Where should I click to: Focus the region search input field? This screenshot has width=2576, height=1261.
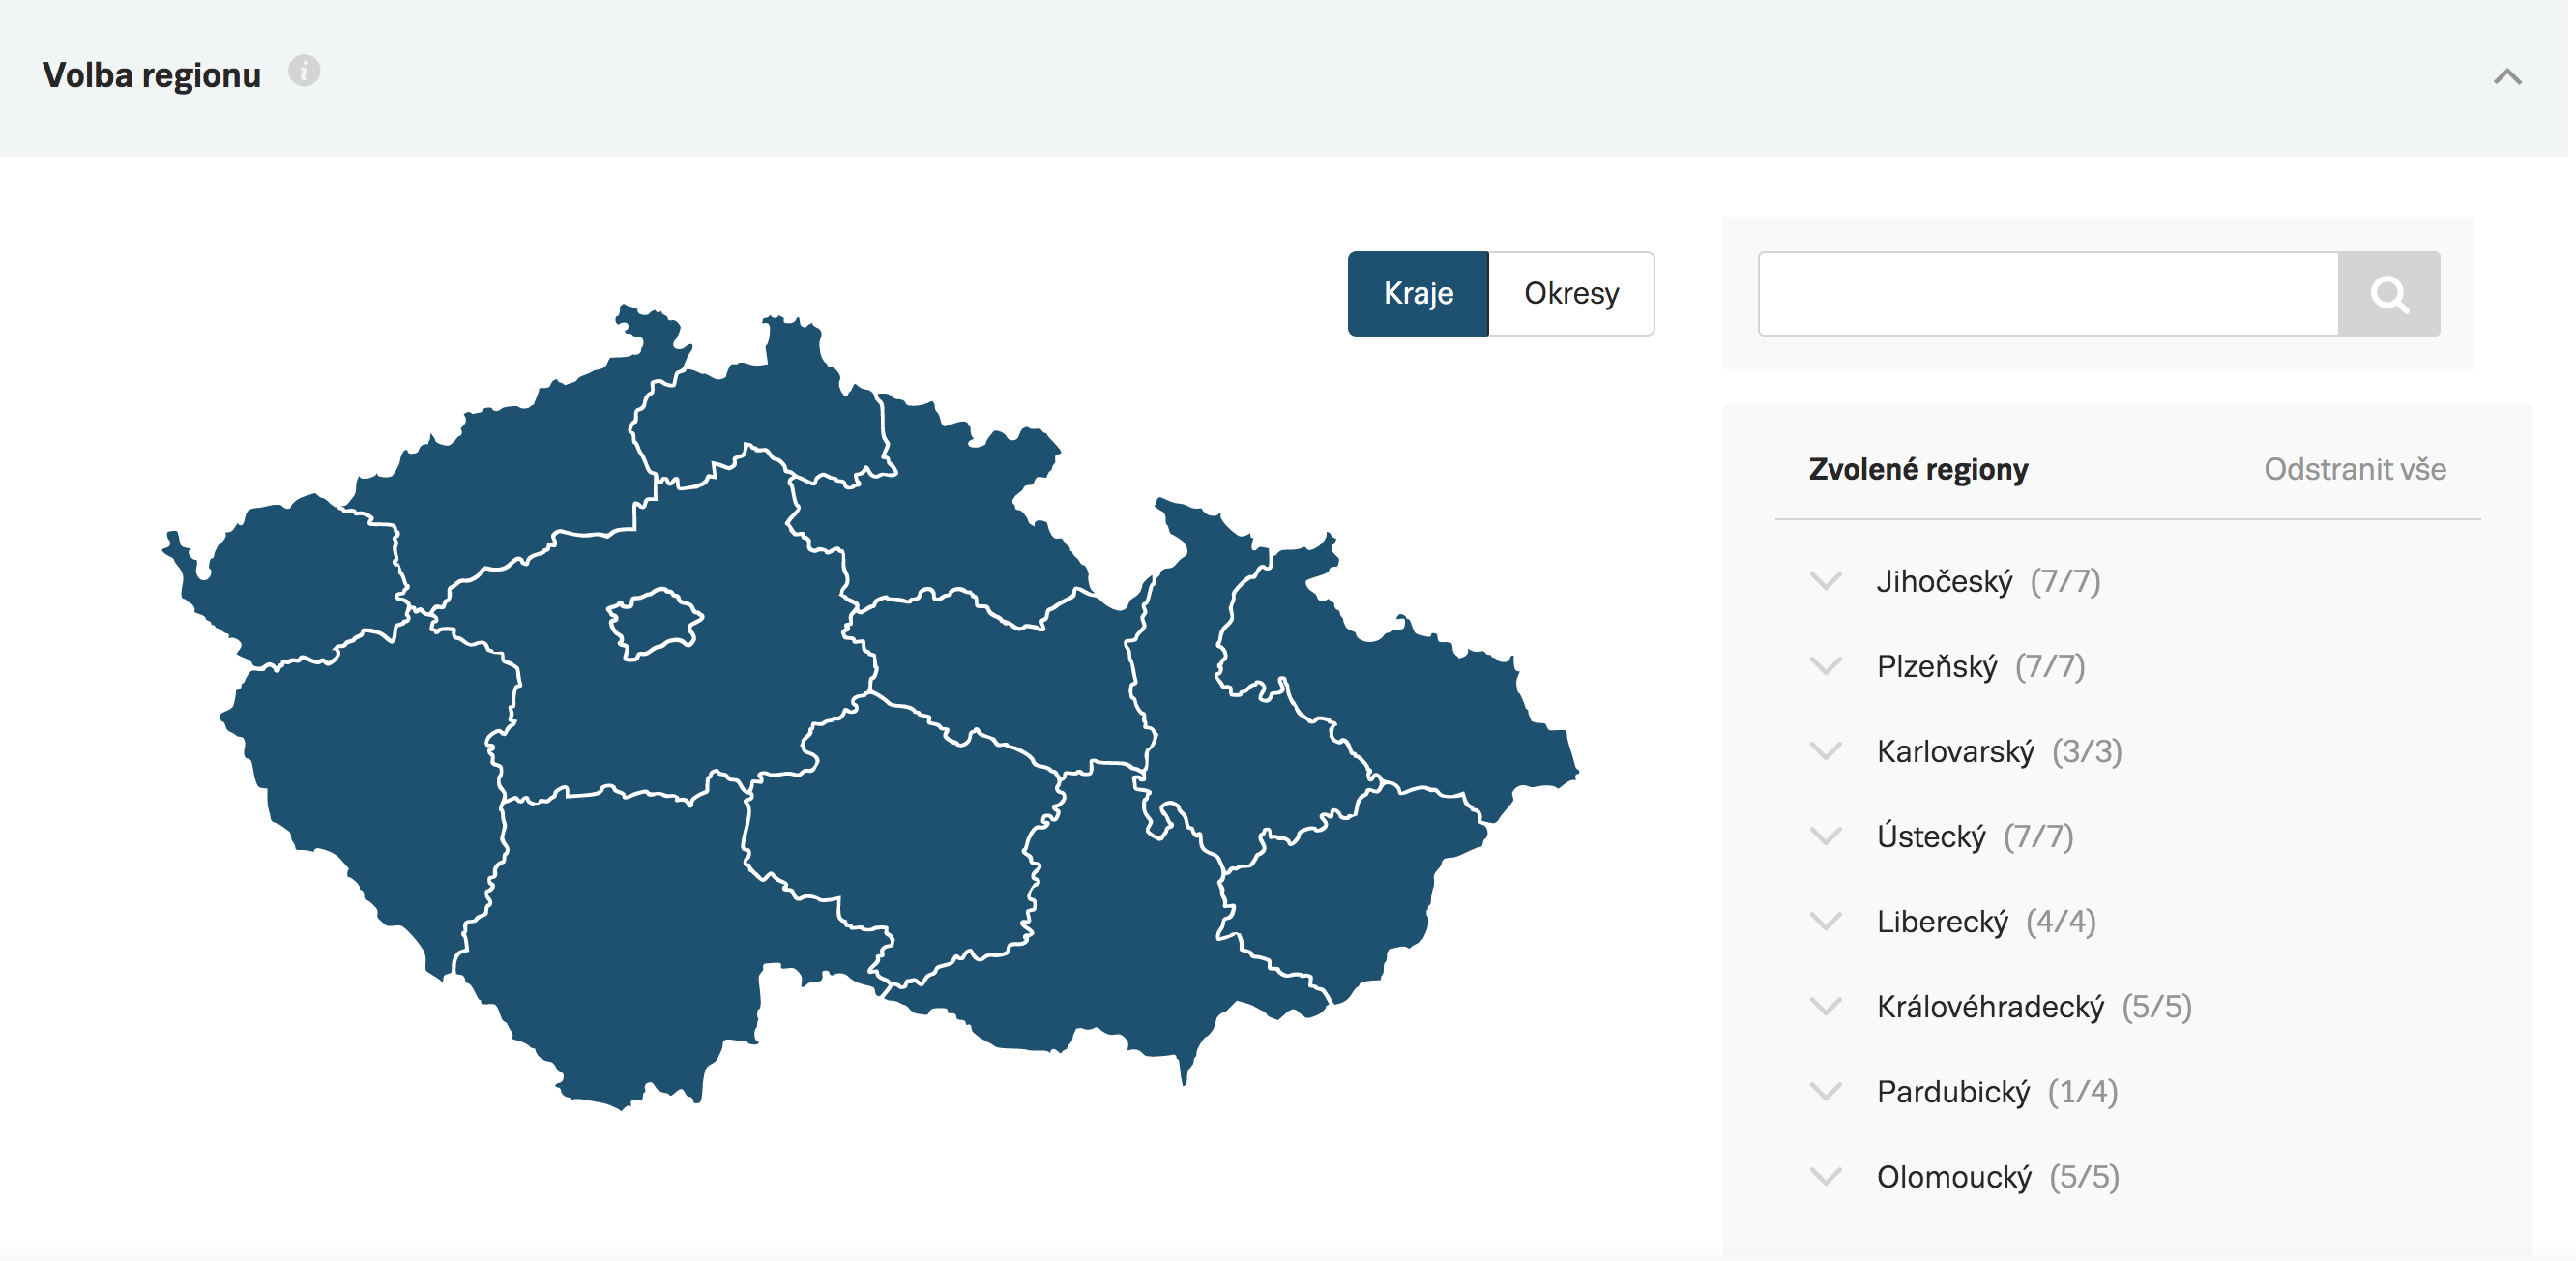click(2048, 294)
